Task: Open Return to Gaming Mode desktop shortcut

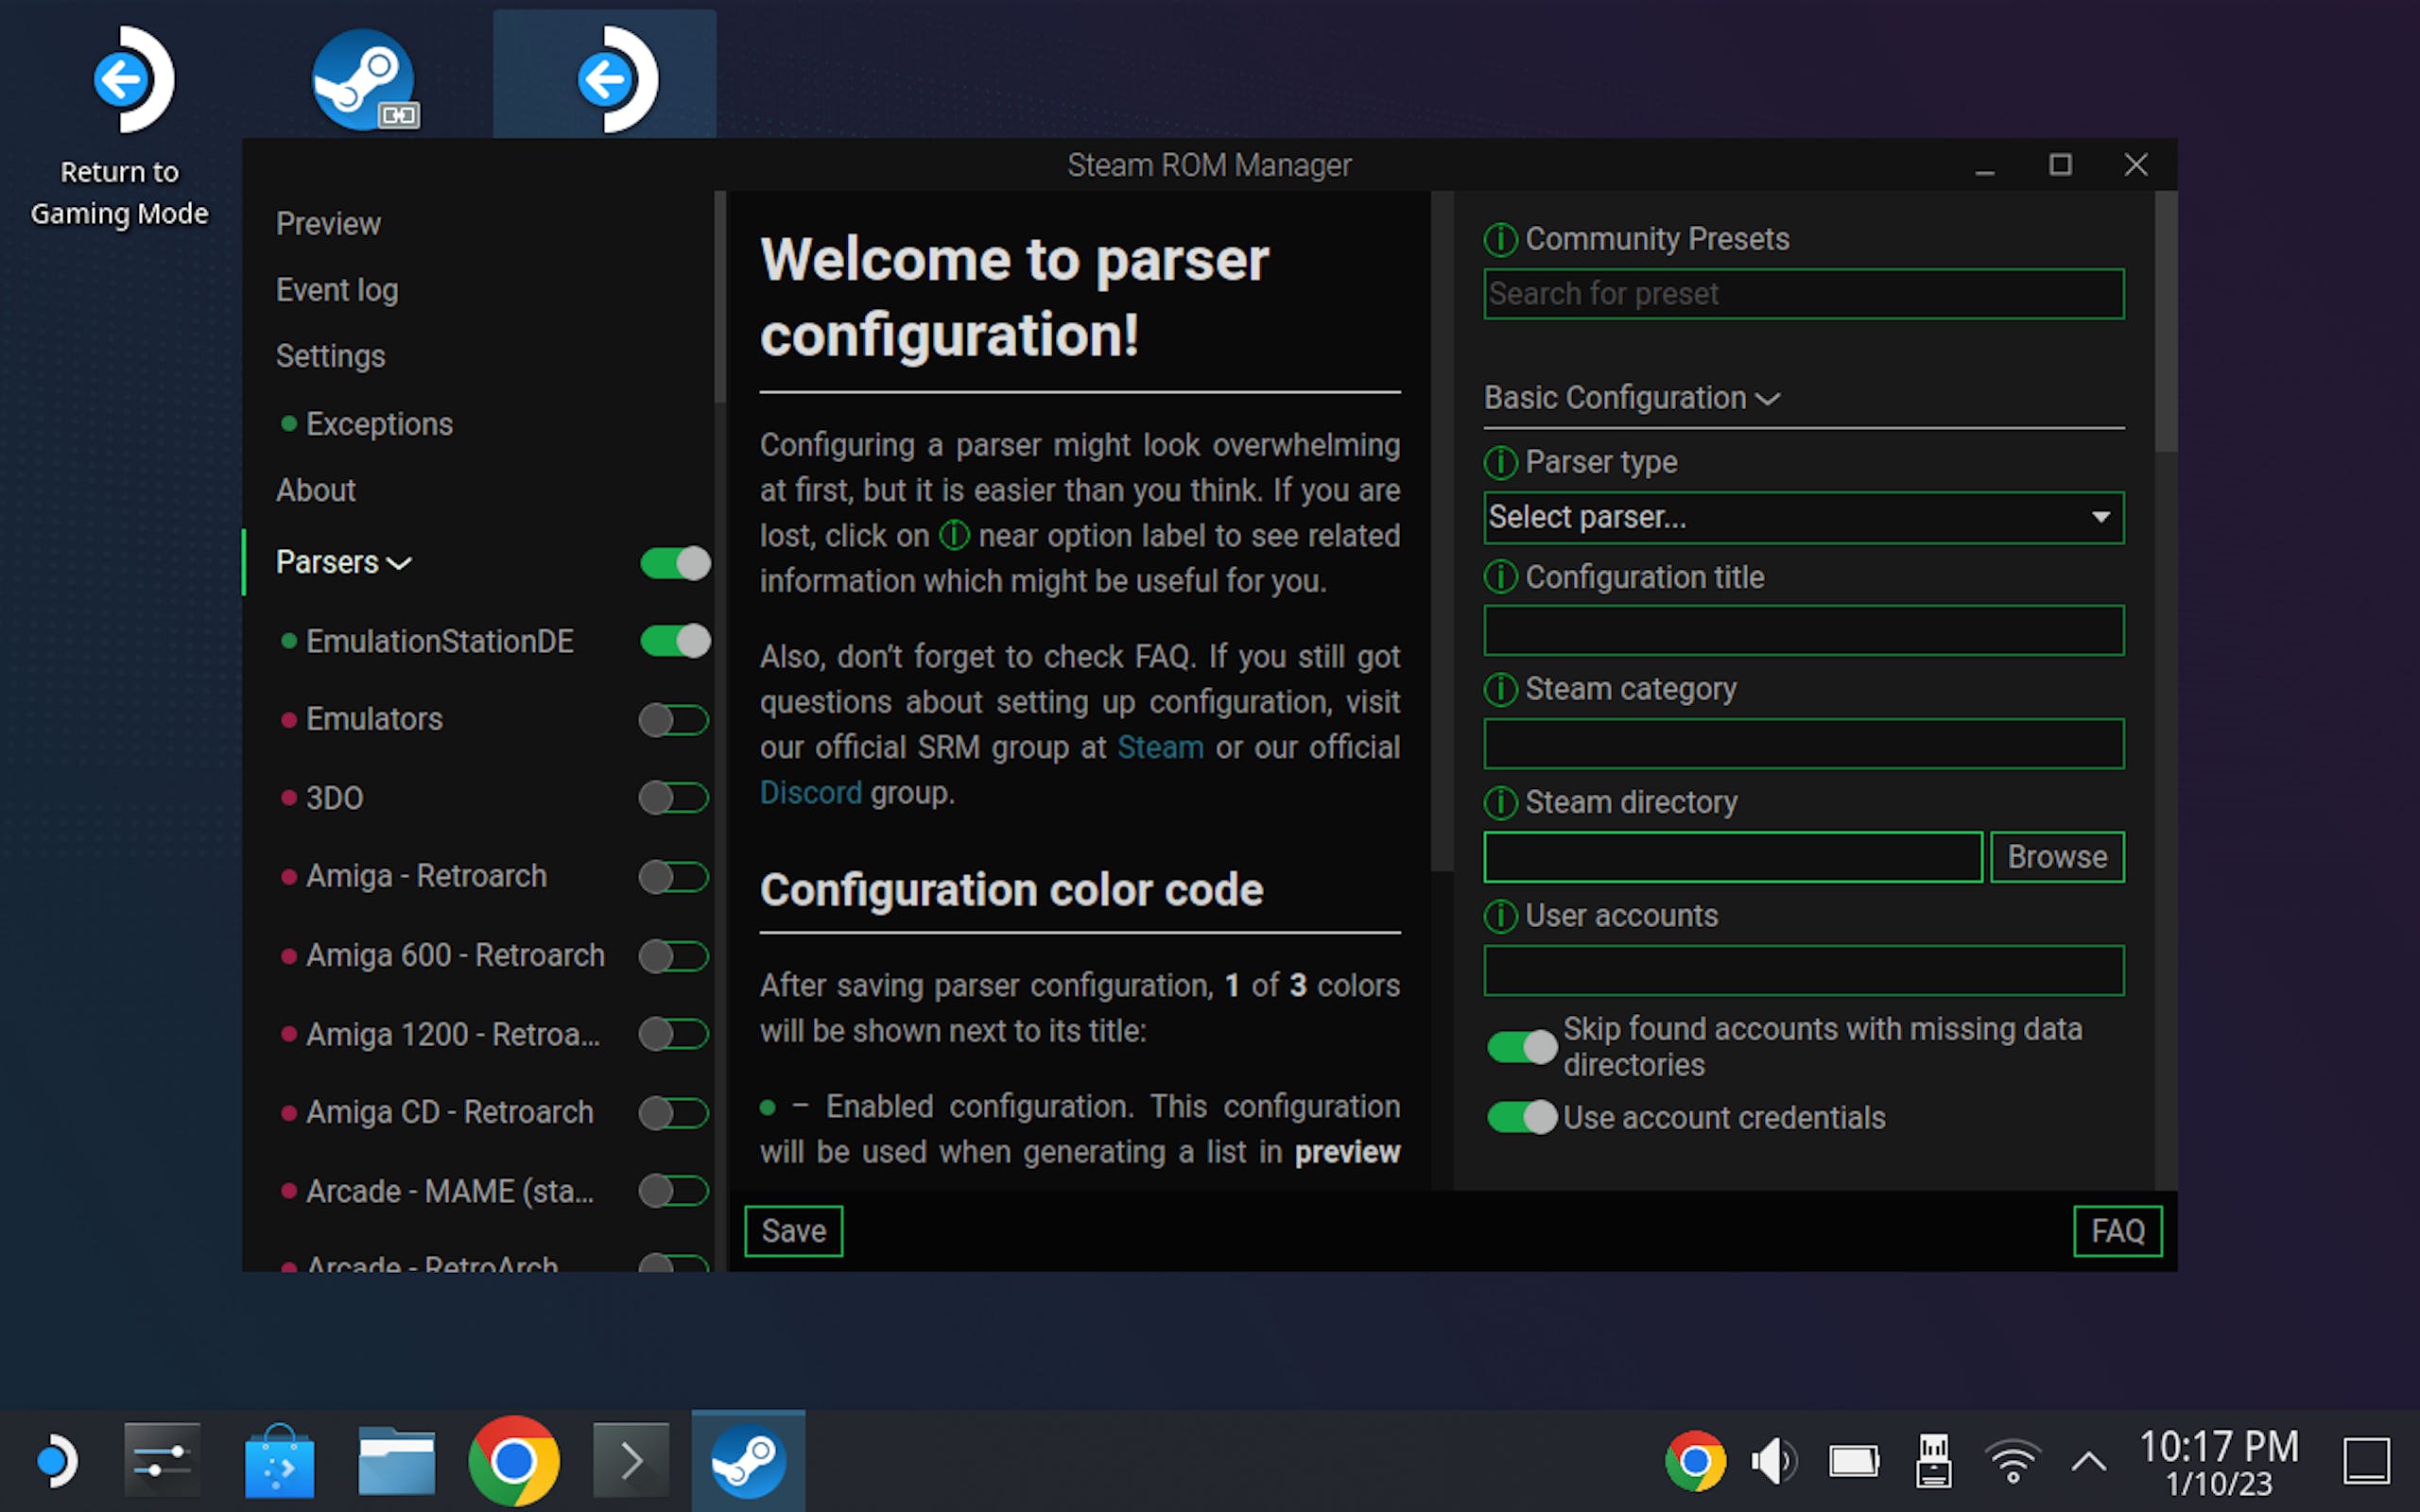Action: coord(120,127)
